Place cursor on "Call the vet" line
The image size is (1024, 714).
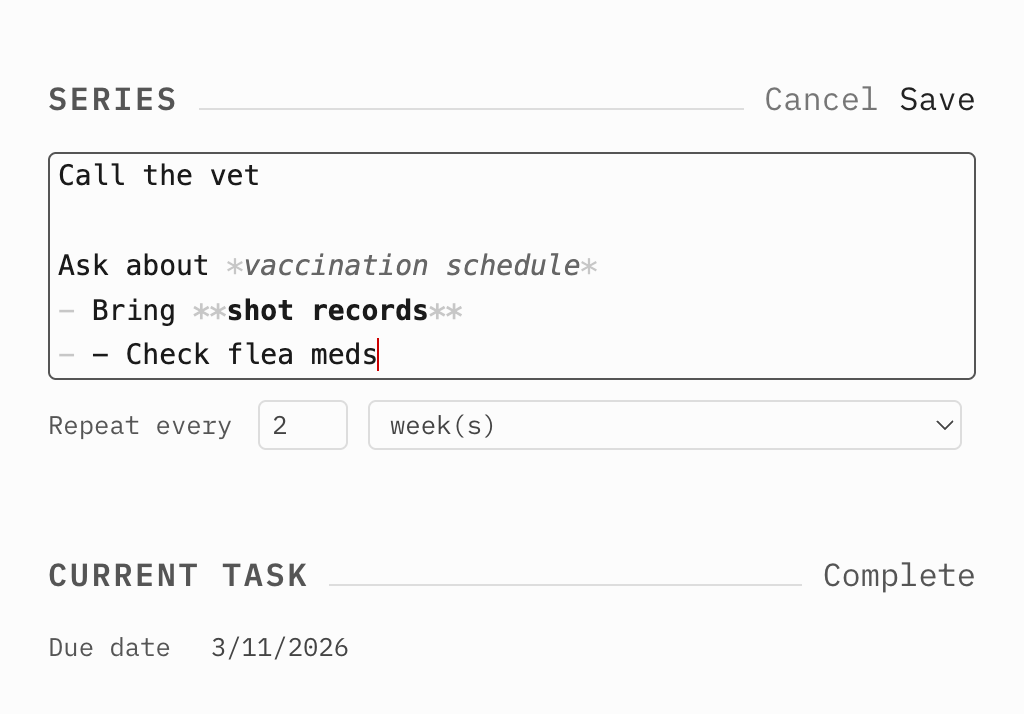click(x=159, y=176)
